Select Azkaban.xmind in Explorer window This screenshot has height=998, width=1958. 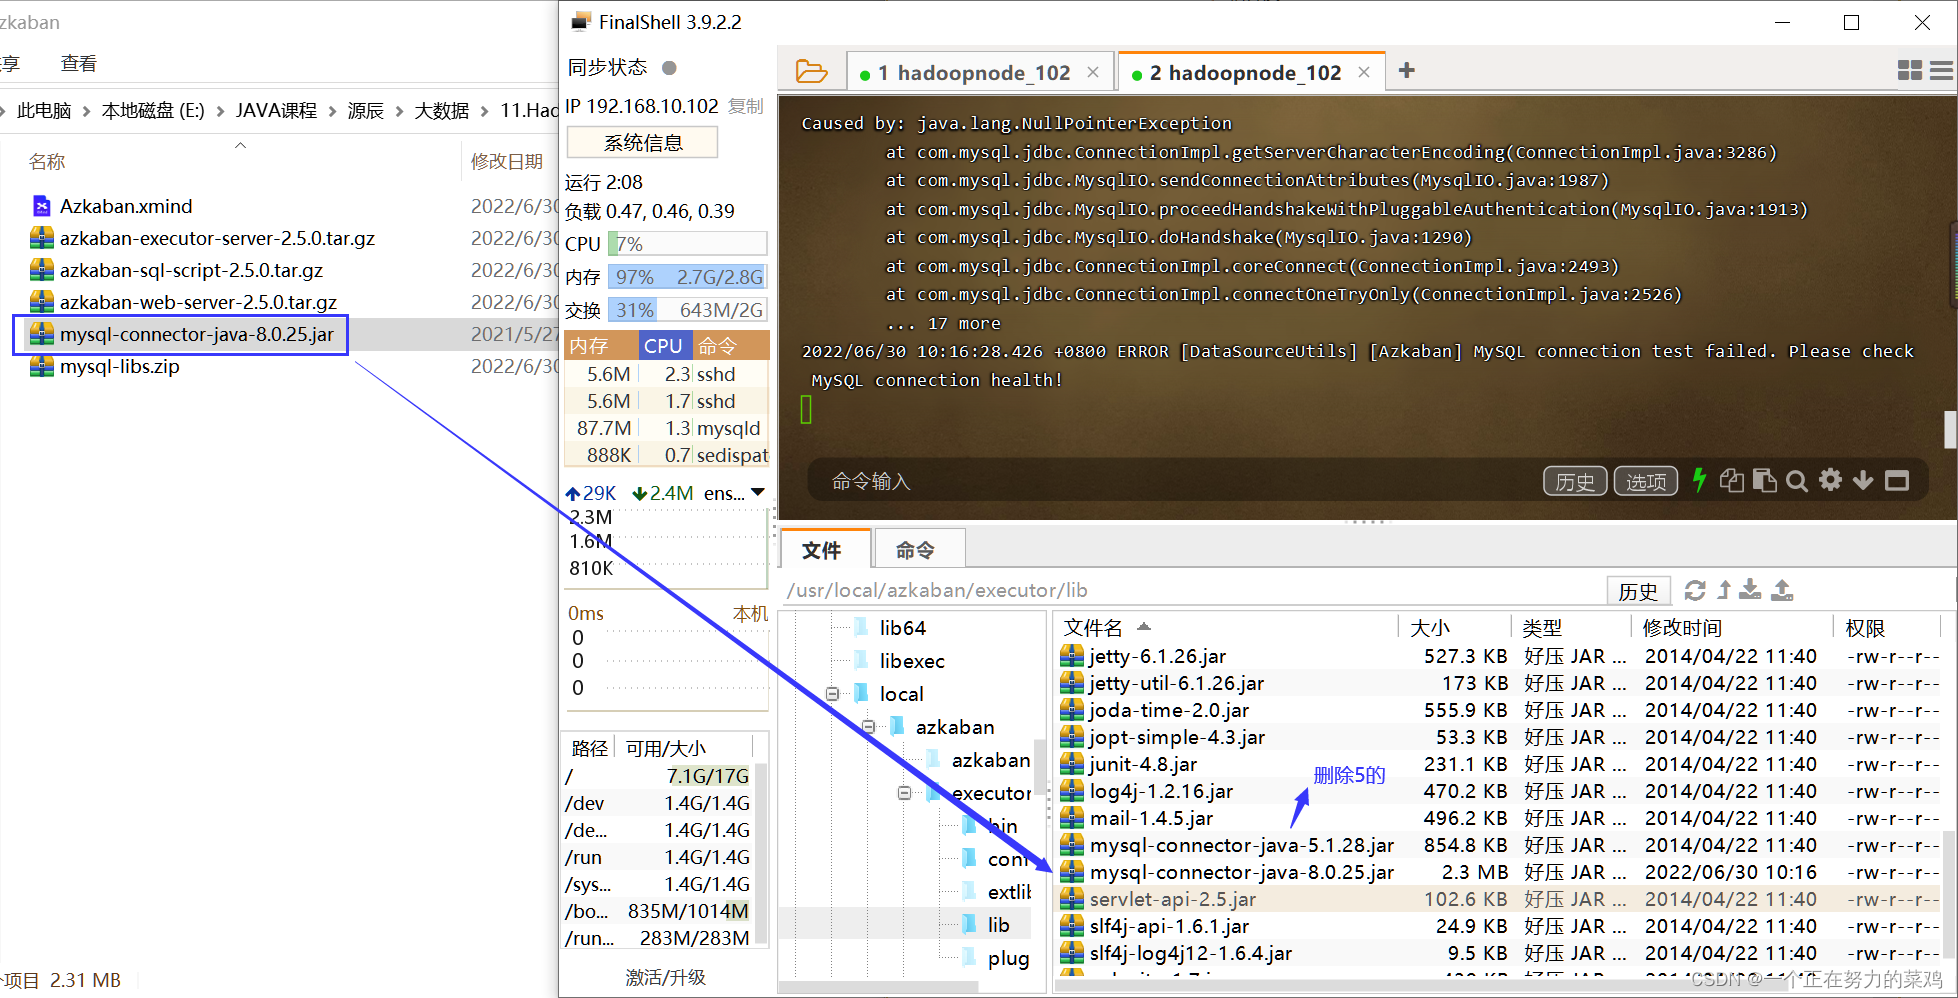point(125,206)
